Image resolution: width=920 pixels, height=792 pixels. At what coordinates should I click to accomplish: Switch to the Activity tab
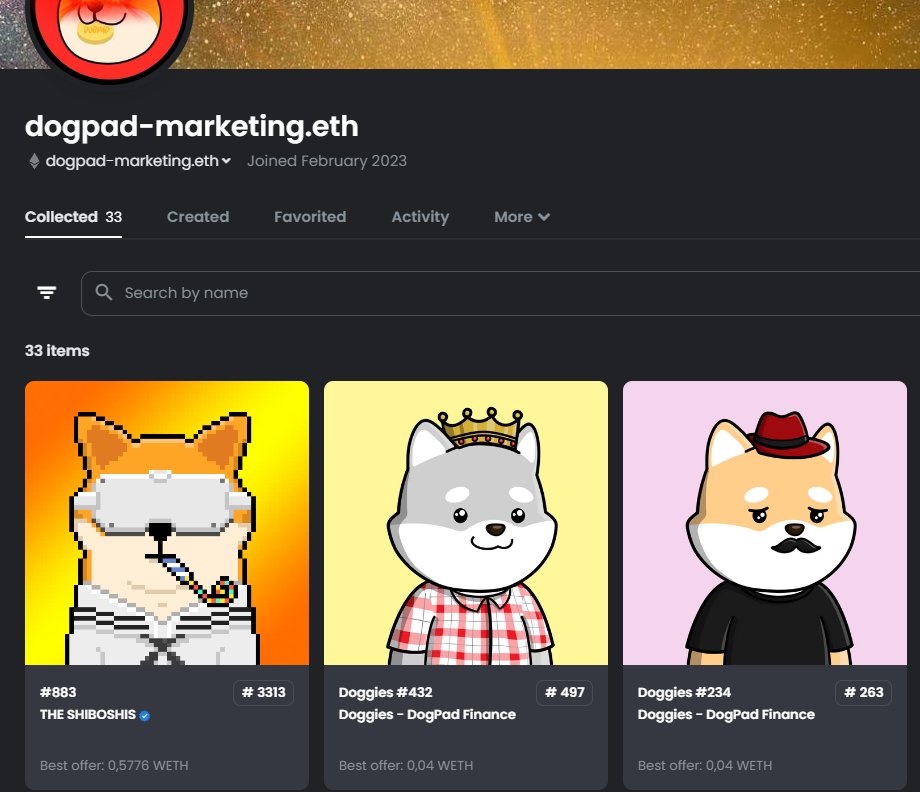tap(420, 217)
